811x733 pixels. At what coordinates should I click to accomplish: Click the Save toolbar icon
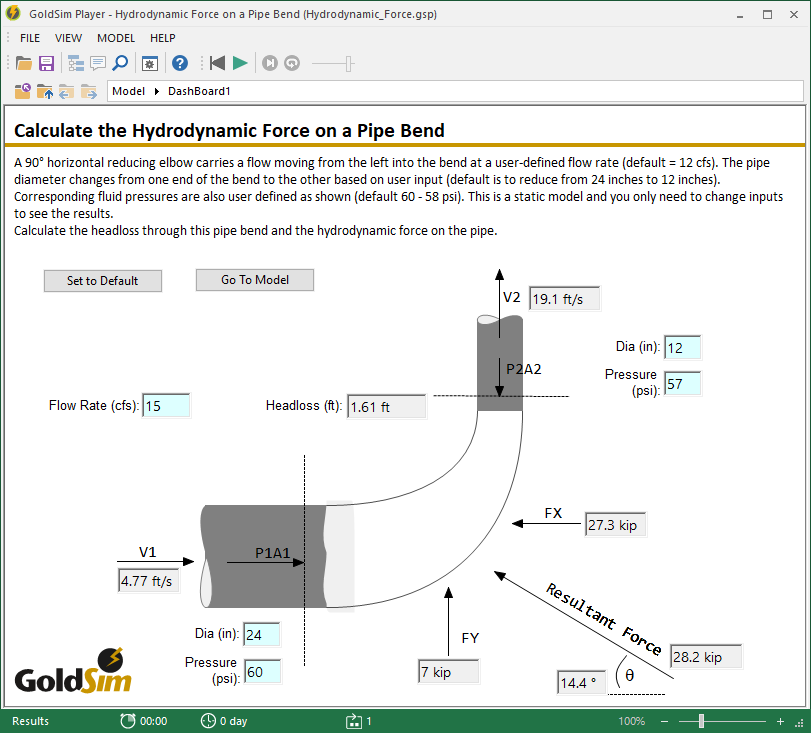point(46,63)
